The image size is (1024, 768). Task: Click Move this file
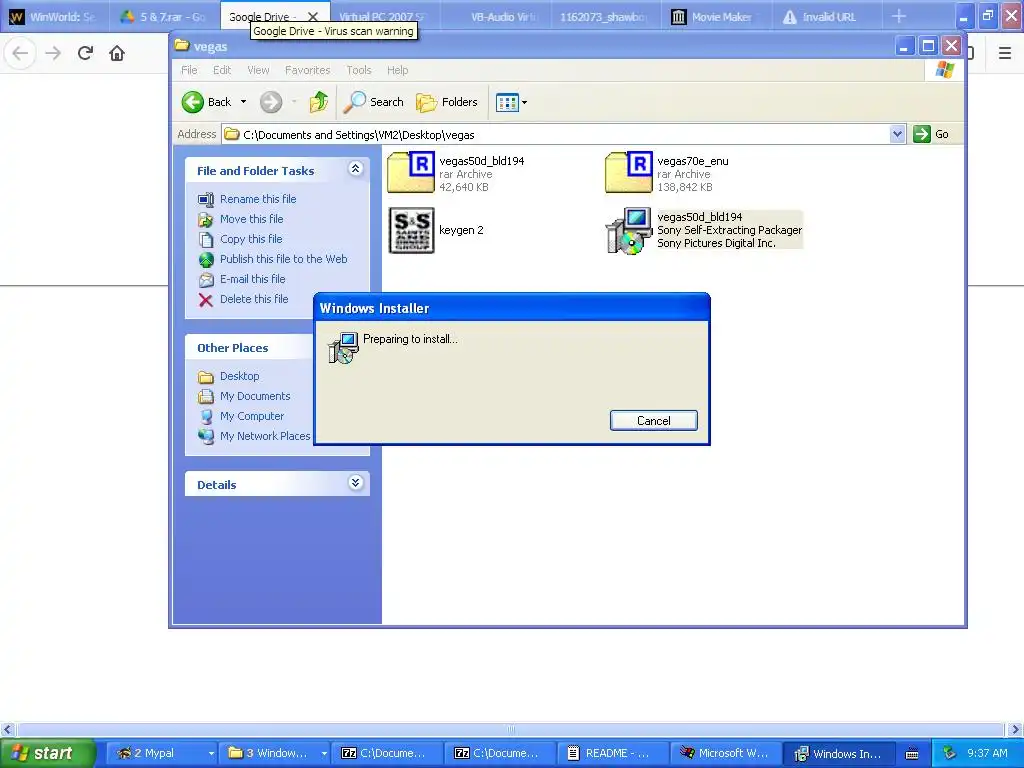[x=251, y=219]
